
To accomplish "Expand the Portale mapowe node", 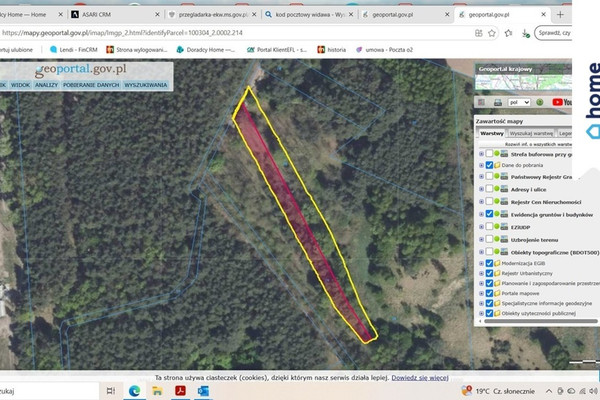I will pyautogui.click(x=481, y=293).
